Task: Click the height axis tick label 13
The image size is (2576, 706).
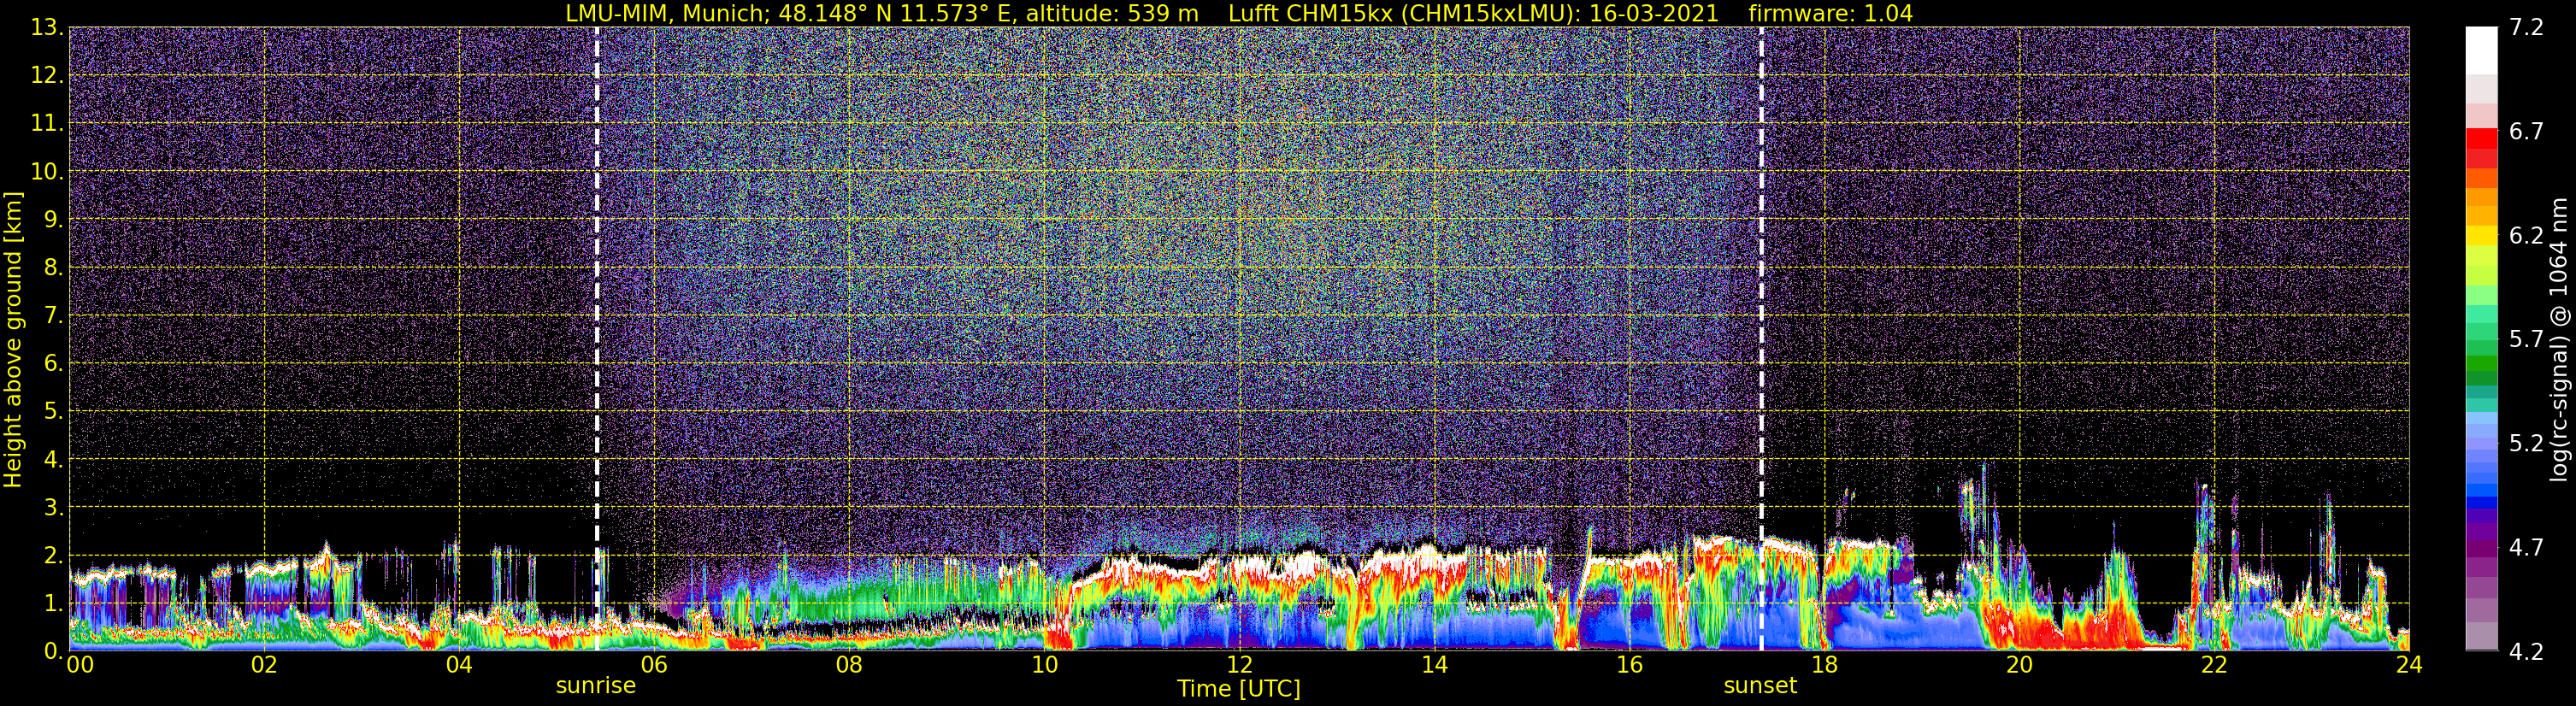Action: tap(45, 28)
